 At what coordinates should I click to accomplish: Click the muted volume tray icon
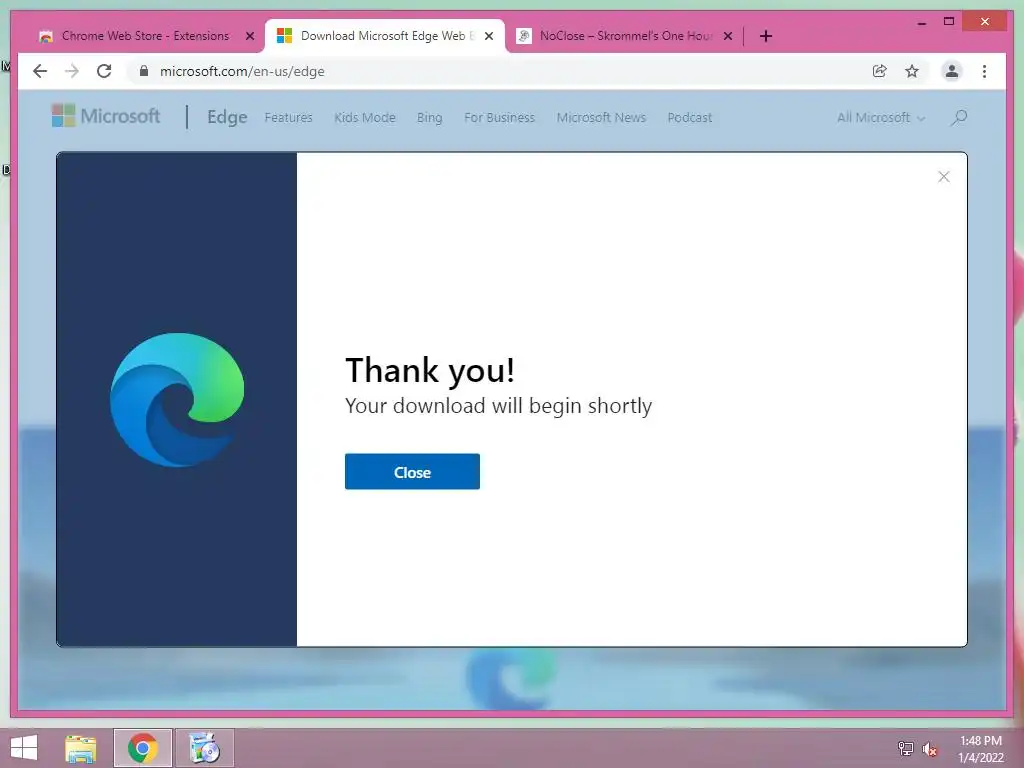coord(929,749)
